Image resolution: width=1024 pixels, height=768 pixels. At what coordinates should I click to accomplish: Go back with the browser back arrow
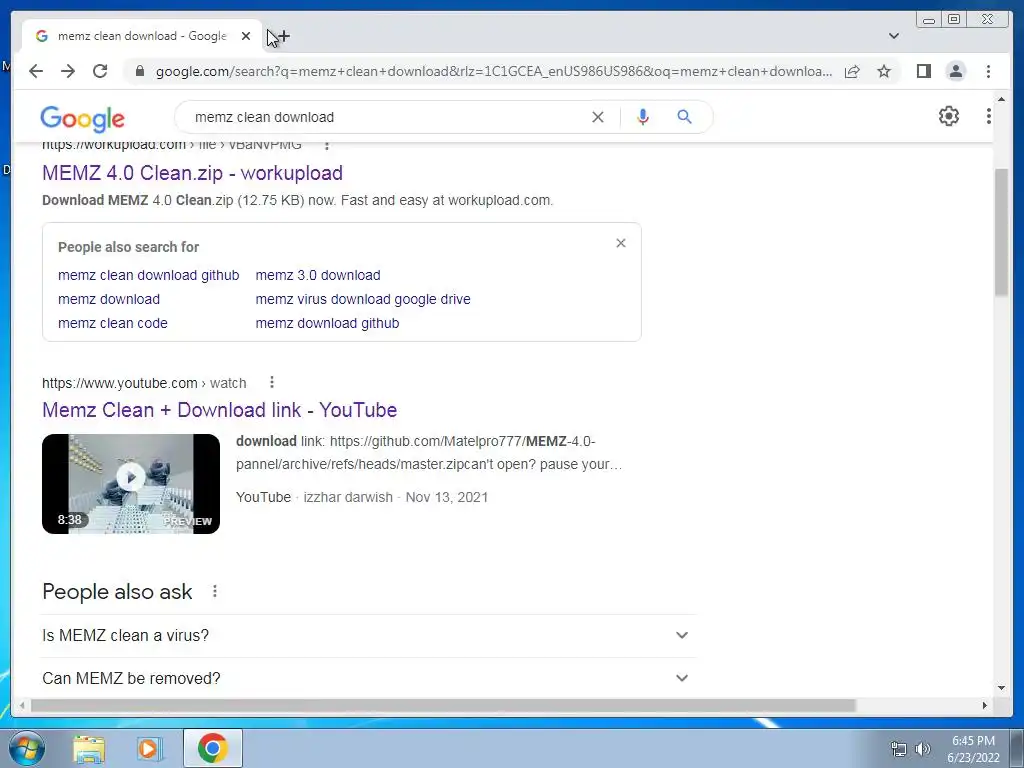36,71
